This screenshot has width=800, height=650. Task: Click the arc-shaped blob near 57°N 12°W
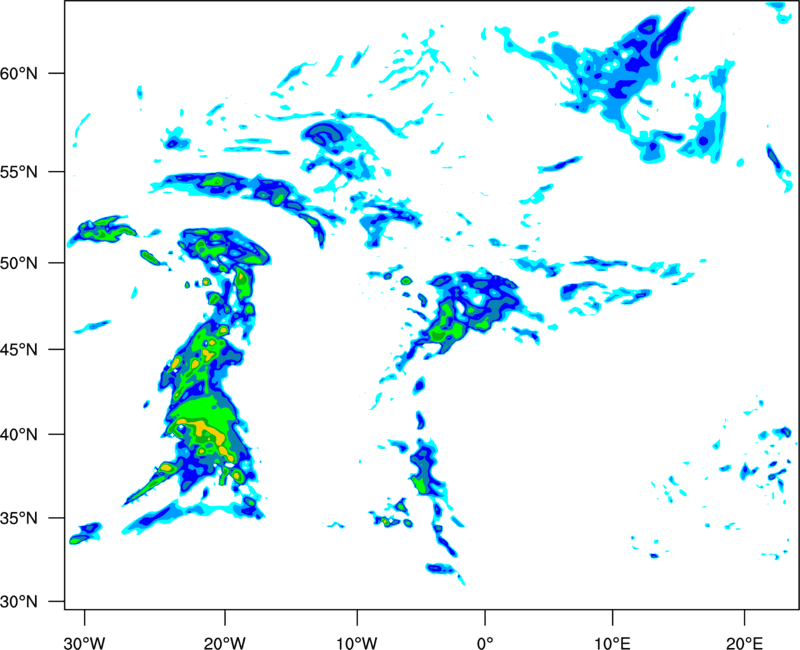click(325, 134)
